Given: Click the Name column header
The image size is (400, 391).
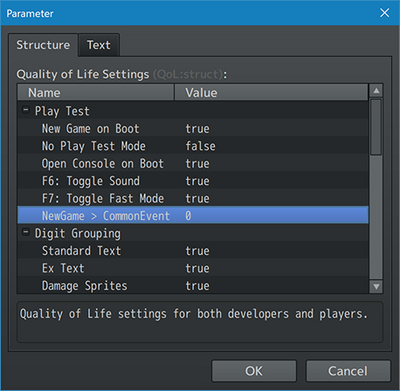Looking at the screenshot, I should (x=96, y=92).
